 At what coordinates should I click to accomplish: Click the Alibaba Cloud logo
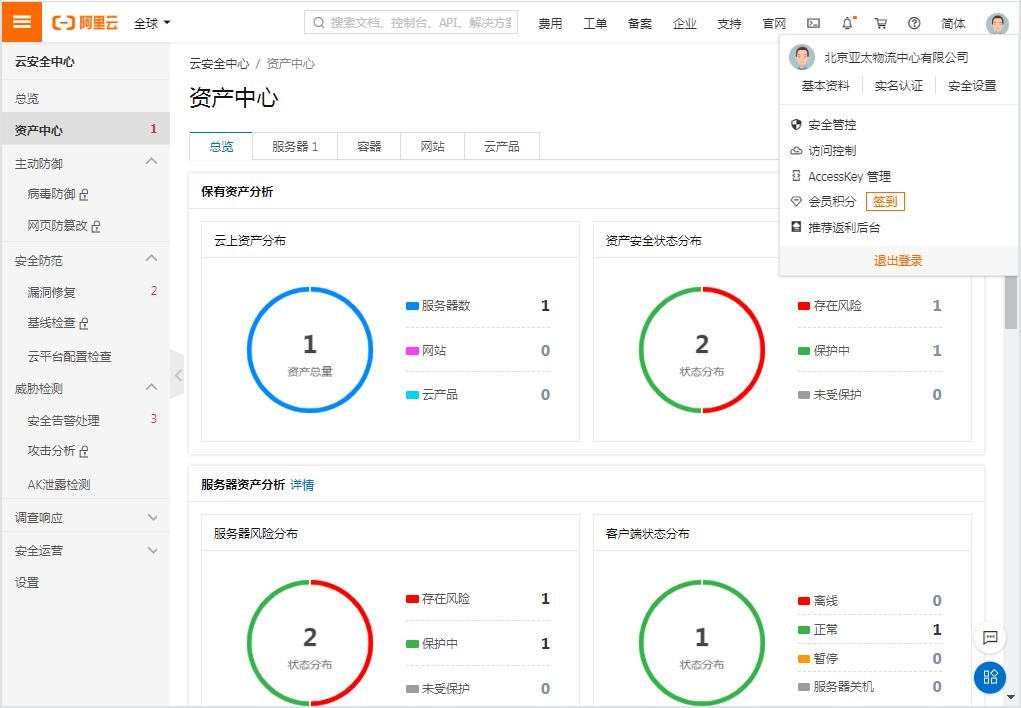click(85, 23)
